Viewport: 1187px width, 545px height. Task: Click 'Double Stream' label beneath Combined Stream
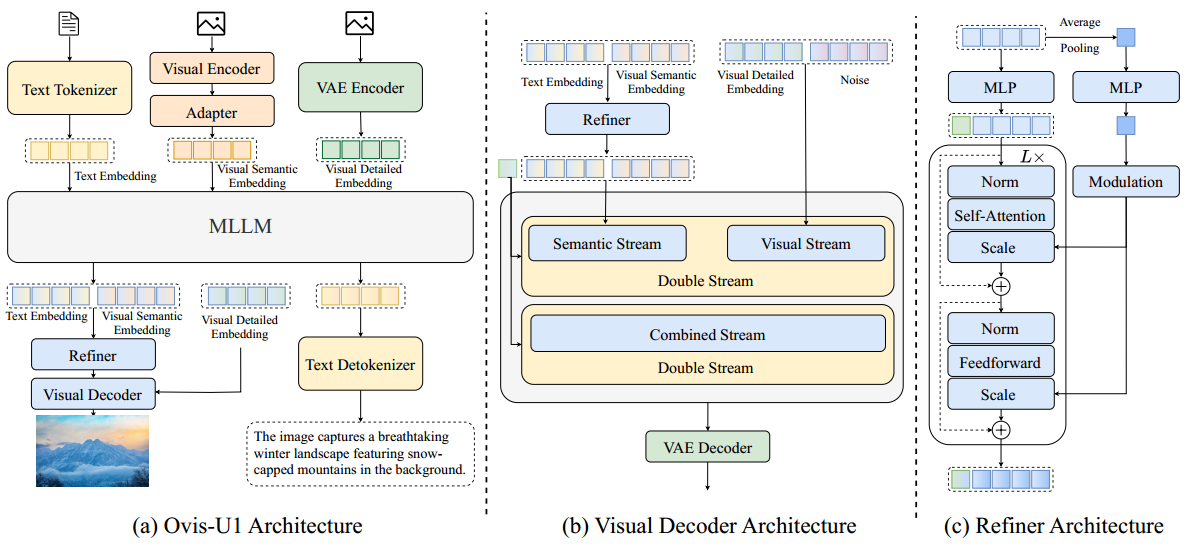tap(708, 368)
